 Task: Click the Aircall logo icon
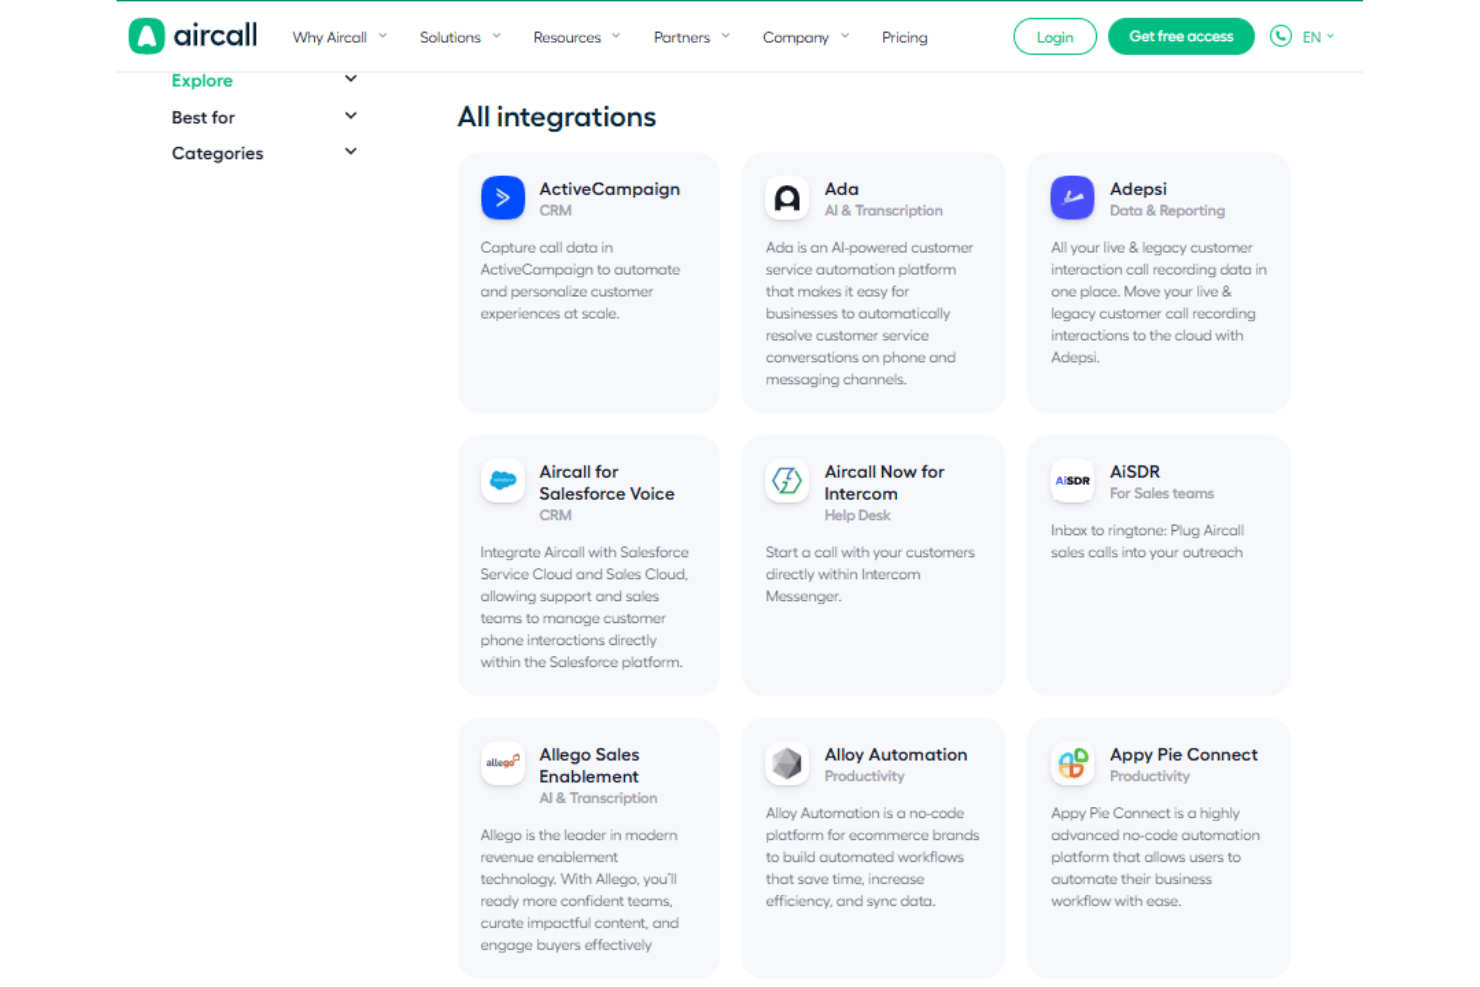click(x=146, y=36)
